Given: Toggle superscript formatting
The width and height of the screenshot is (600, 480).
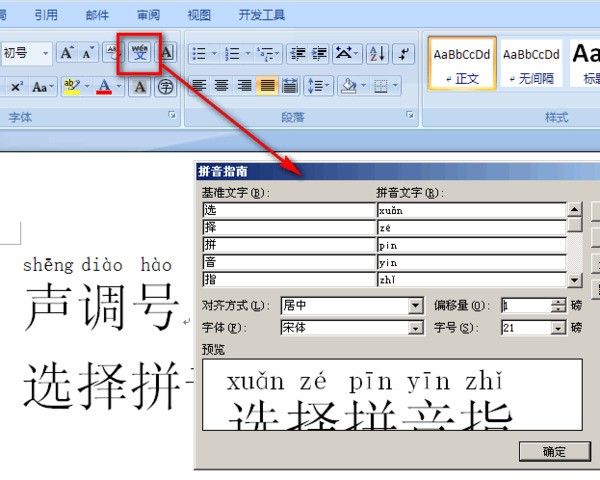Looking at the screenshot, I should pyautogui.click(x=17, y=87).
